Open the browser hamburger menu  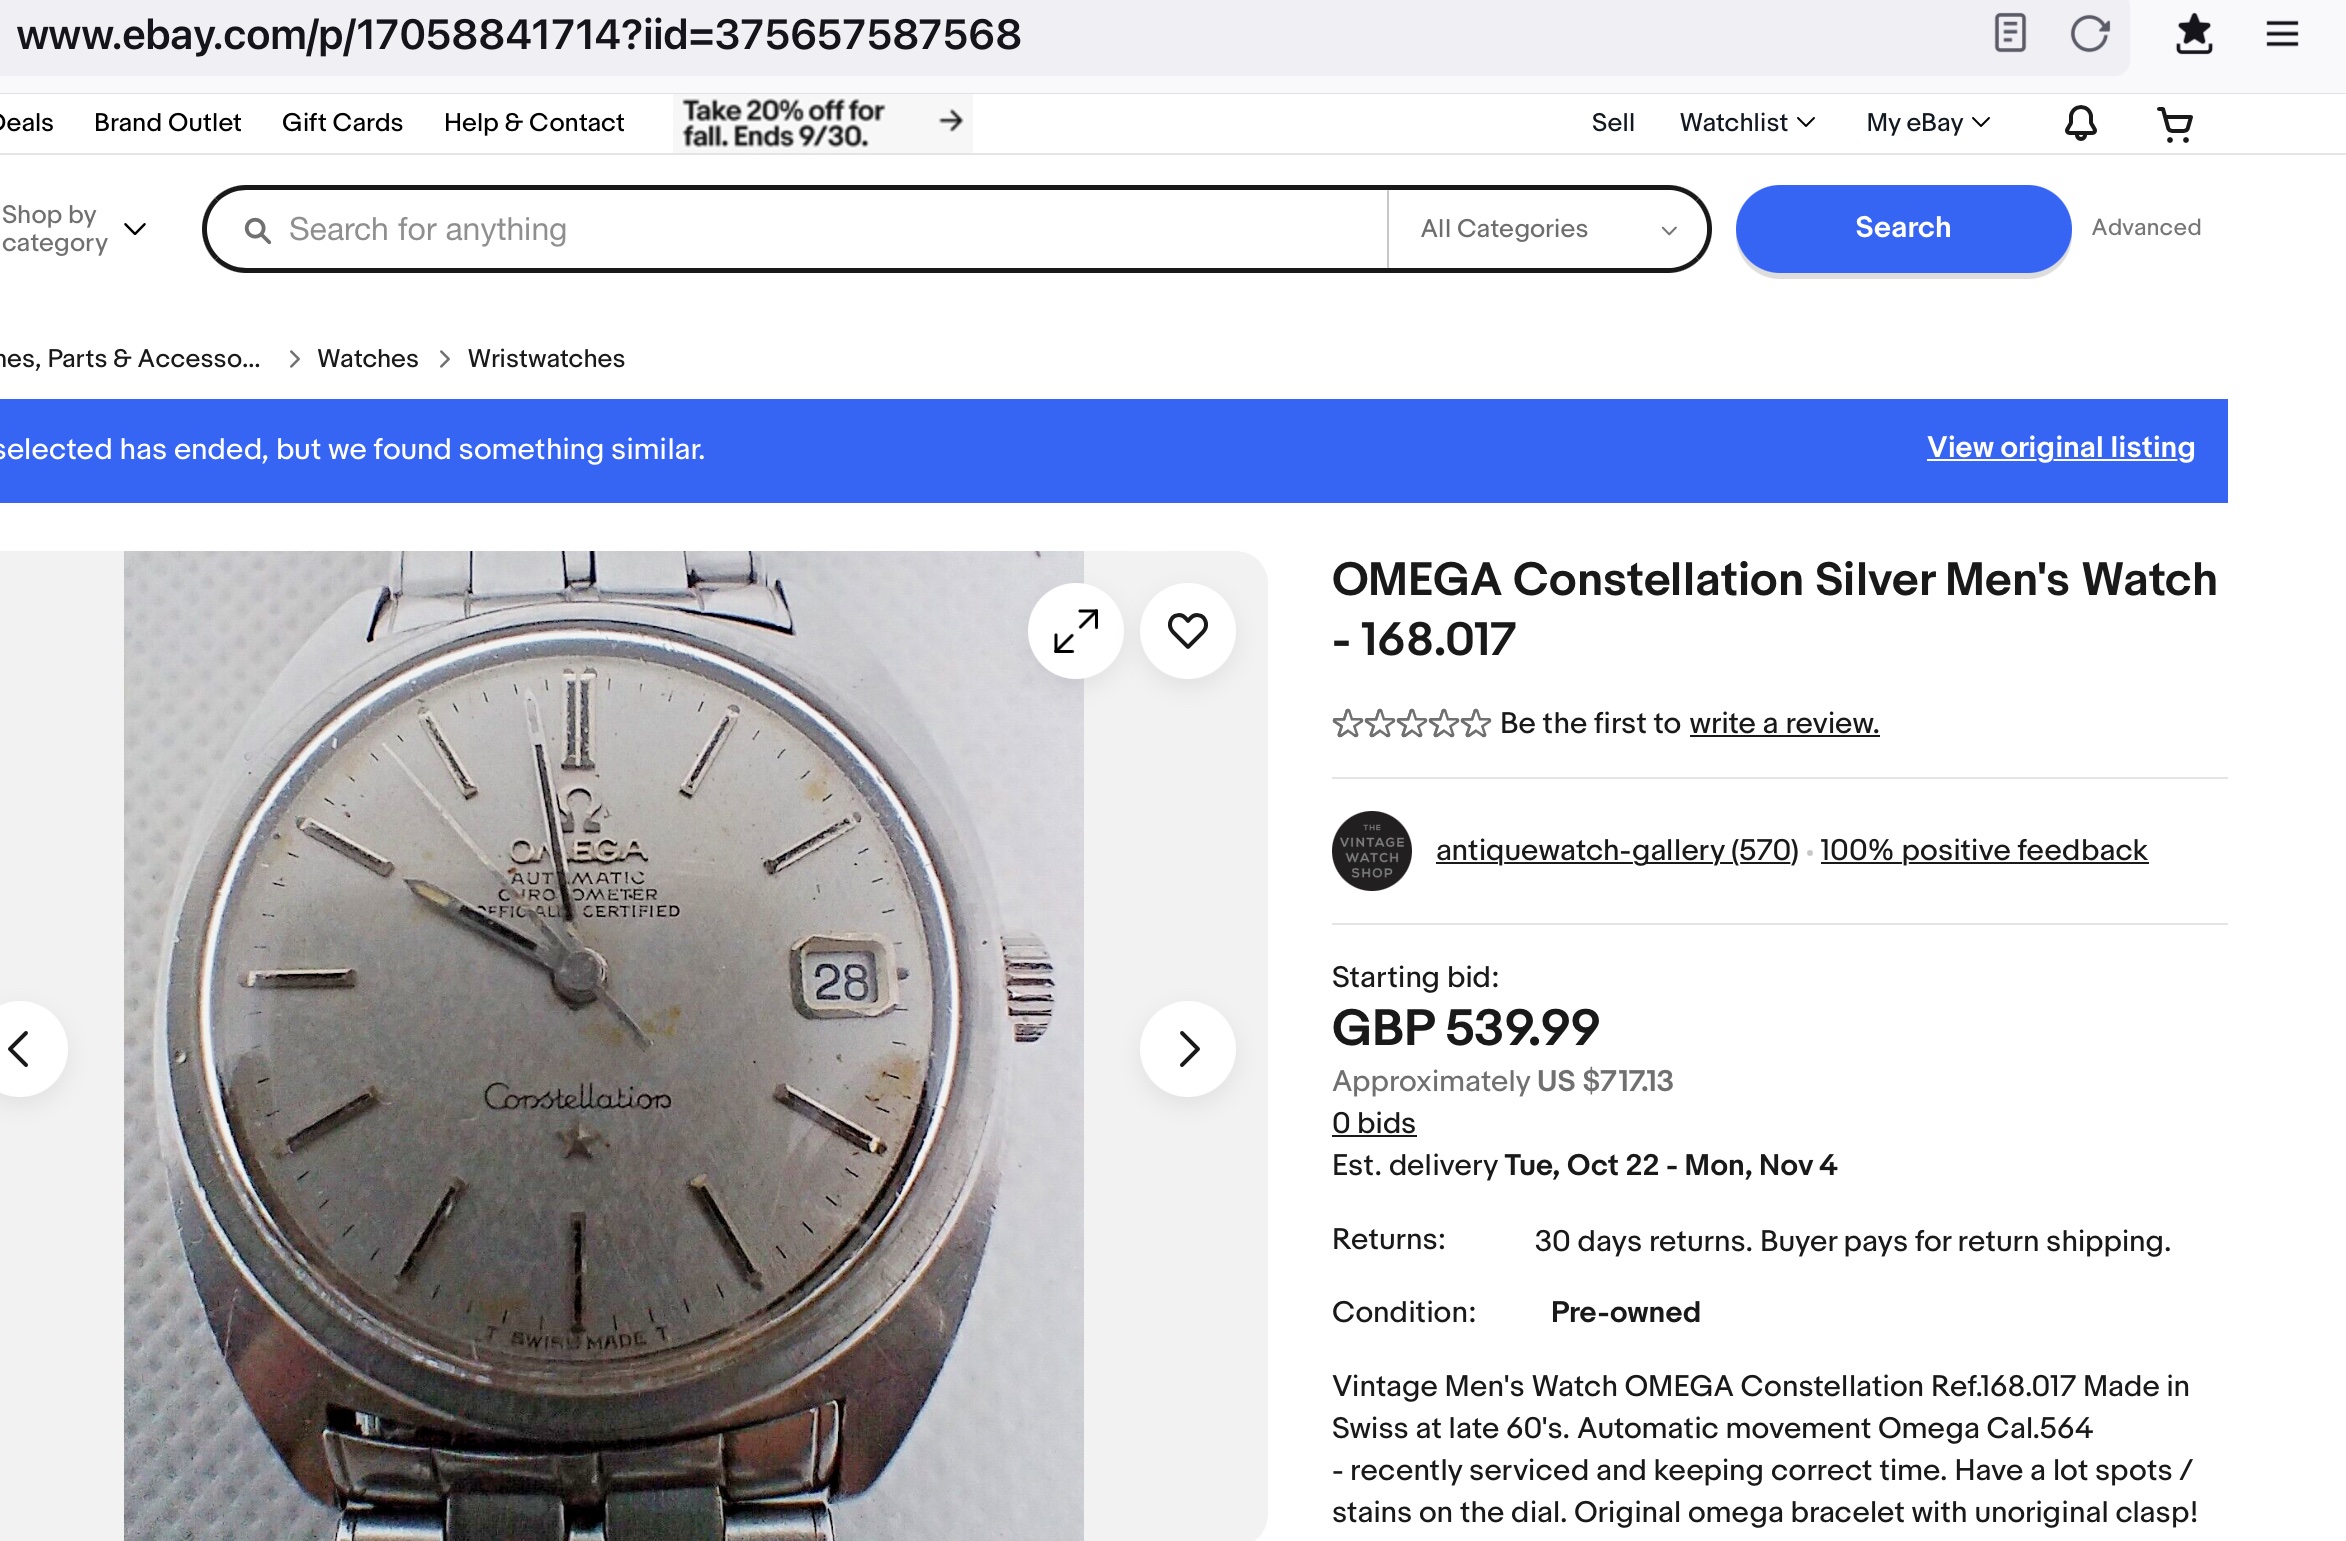pyautogui.click(x=2282, y=34)
